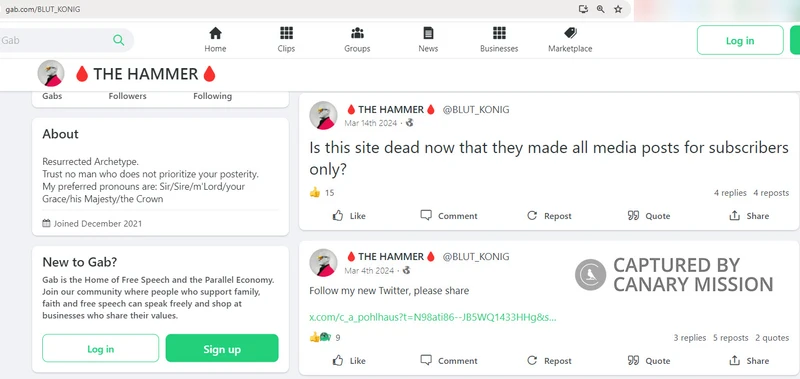Click the browser zoom magnifier icon
Viewport: 800px width, 379px height.
(x=601, y=9)
